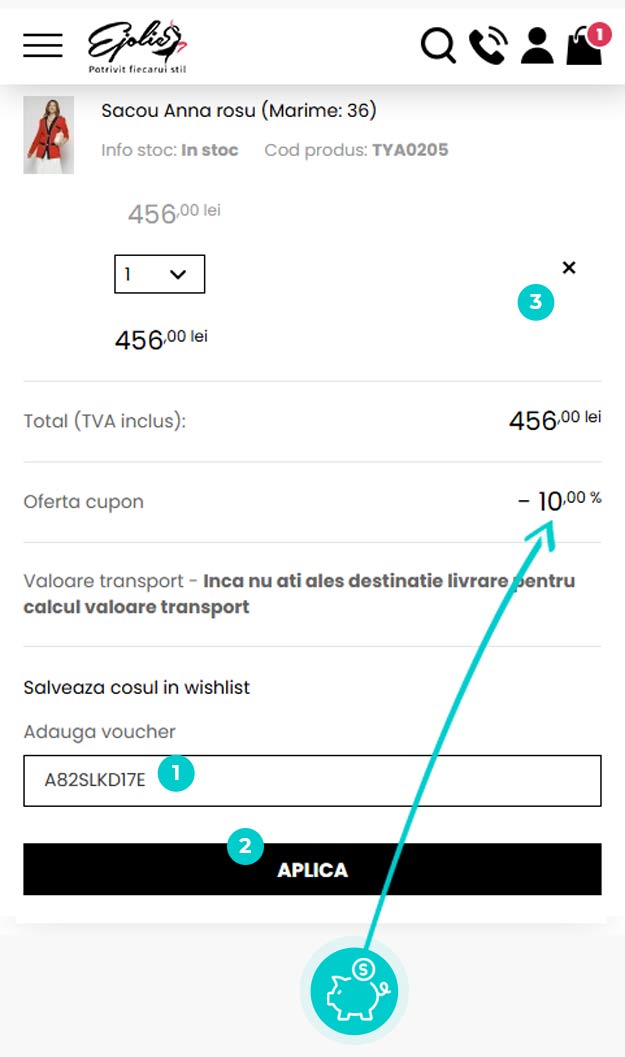Click the piggy bank savings icon
This screenshot has height=1057, width=625.
tap(354, 990)
